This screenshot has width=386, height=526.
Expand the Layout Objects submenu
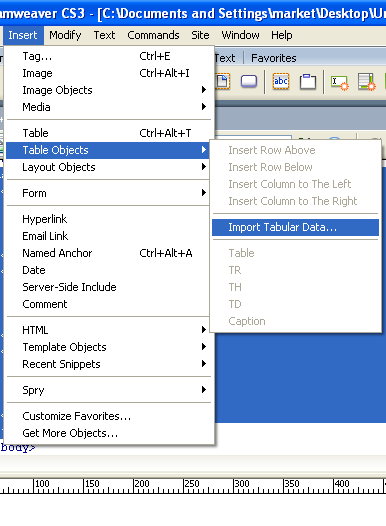coord(108,167)
